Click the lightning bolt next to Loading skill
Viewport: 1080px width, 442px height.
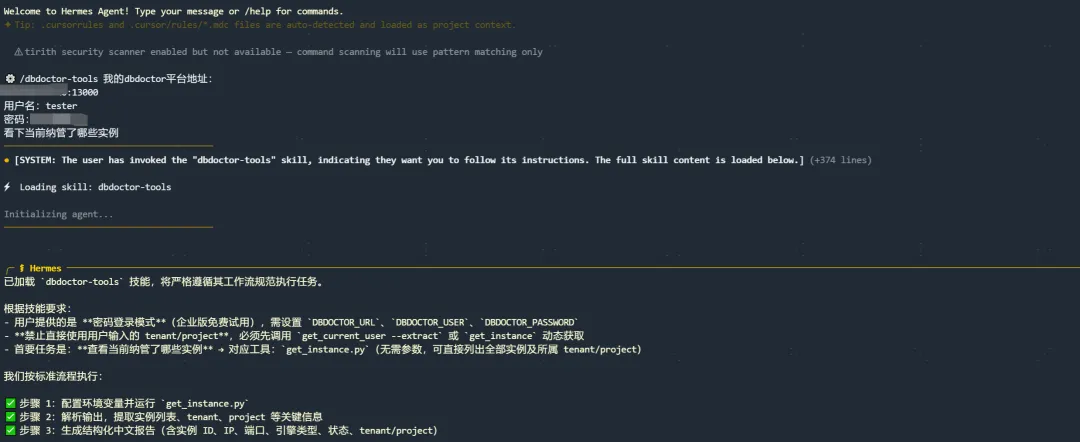coord(9,187)
